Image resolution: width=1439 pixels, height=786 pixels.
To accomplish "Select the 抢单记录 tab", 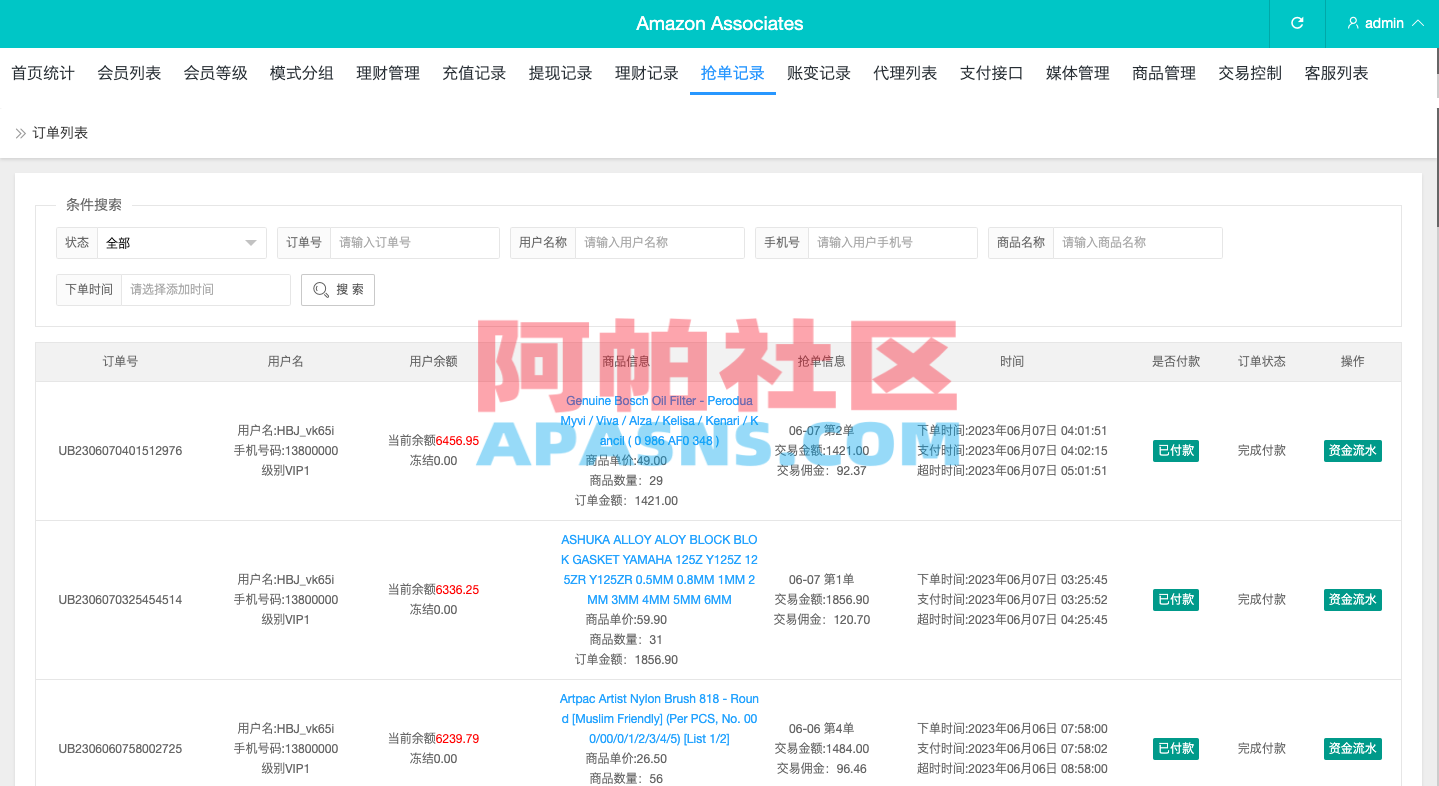I will tap(733, 73).
